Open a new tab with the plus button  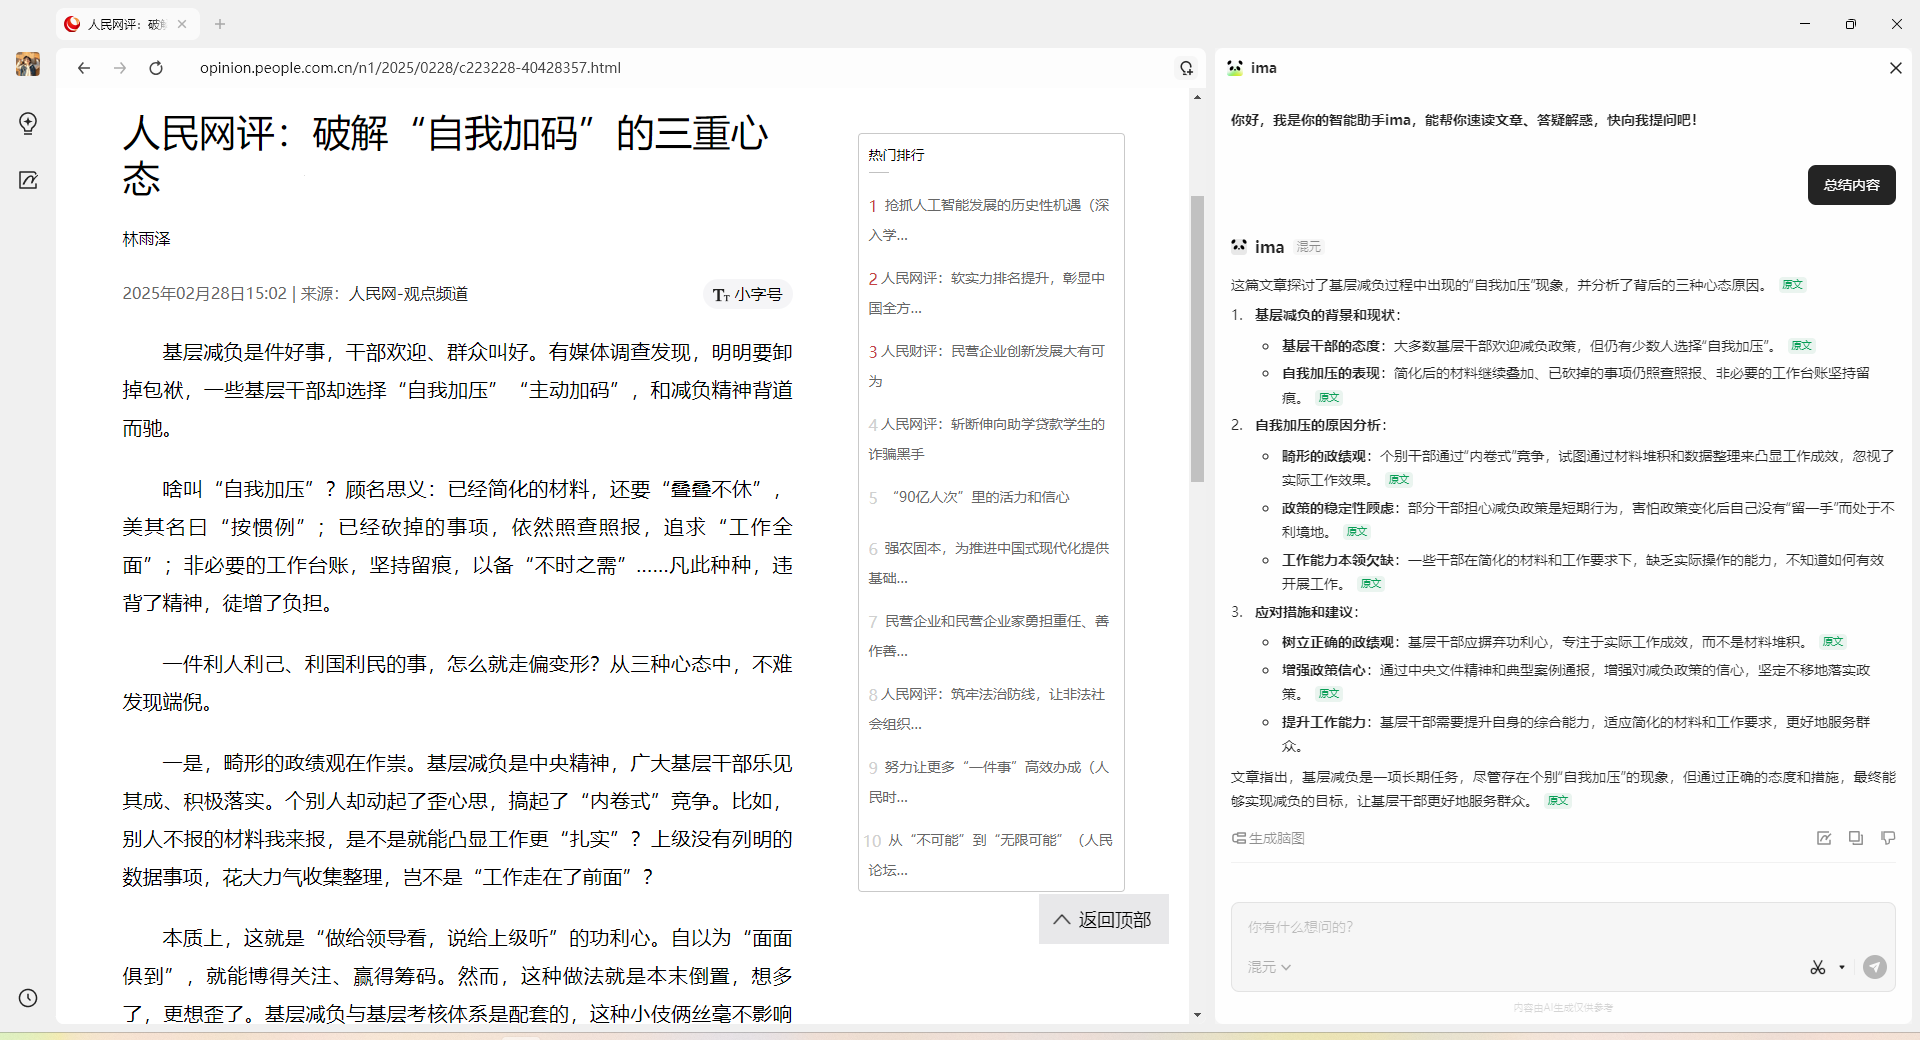tap(220, 24)
